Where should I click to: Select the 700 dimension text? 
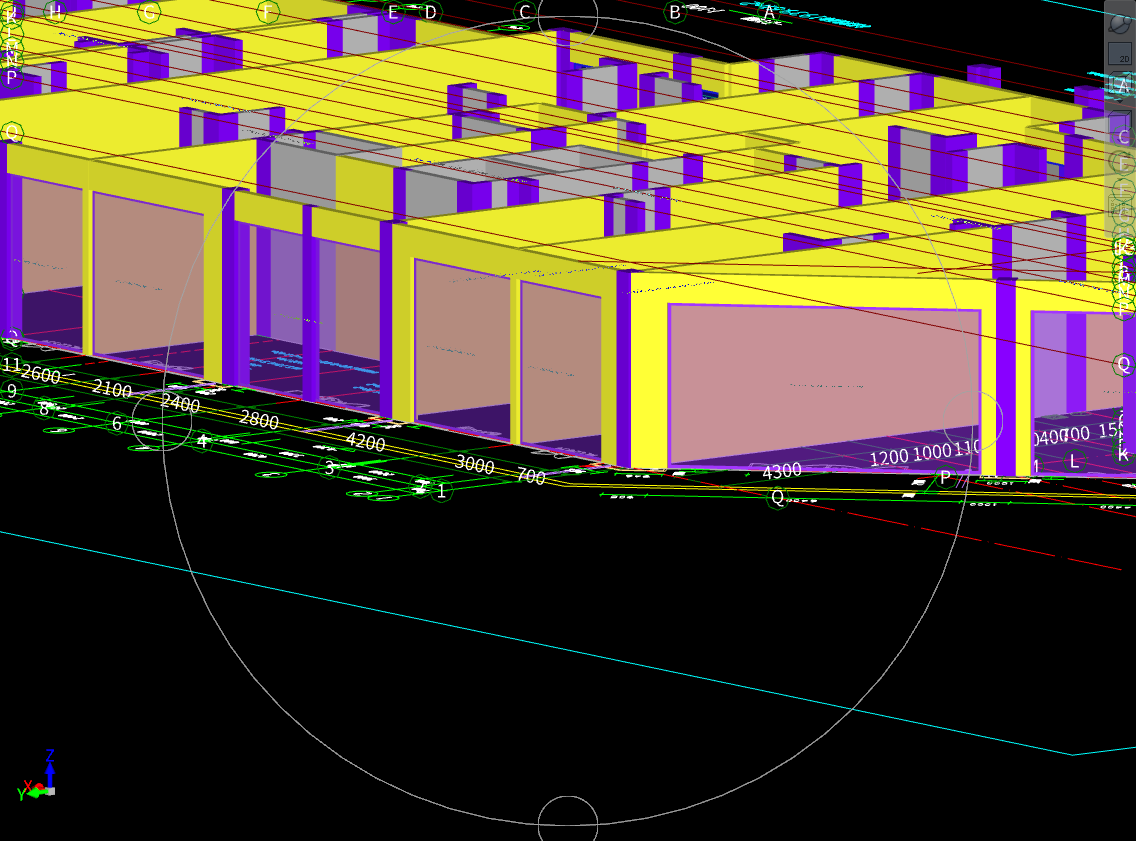[531, 476]
